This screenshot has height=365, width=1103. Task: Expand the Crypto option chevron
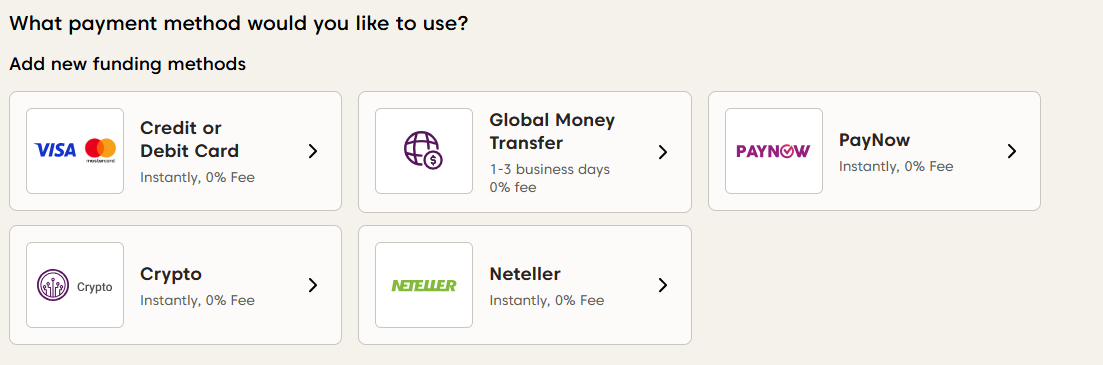tap(313, 285)
